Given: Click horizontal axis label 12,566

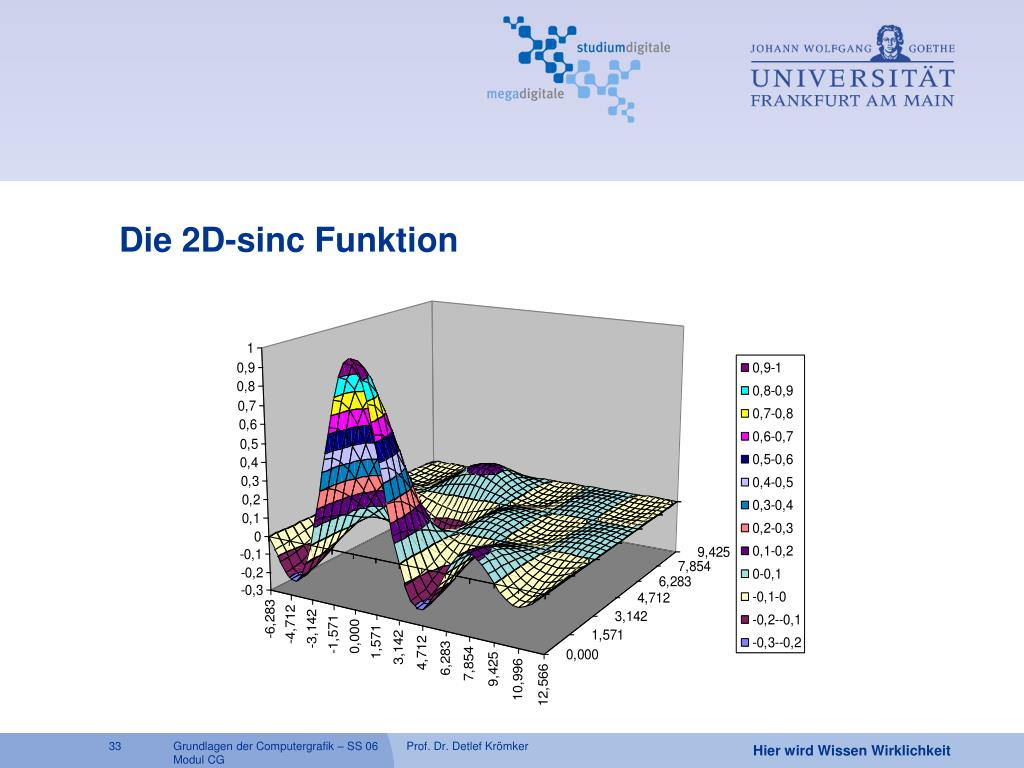Looking at the screenshot, I should (x=543, y=684).
